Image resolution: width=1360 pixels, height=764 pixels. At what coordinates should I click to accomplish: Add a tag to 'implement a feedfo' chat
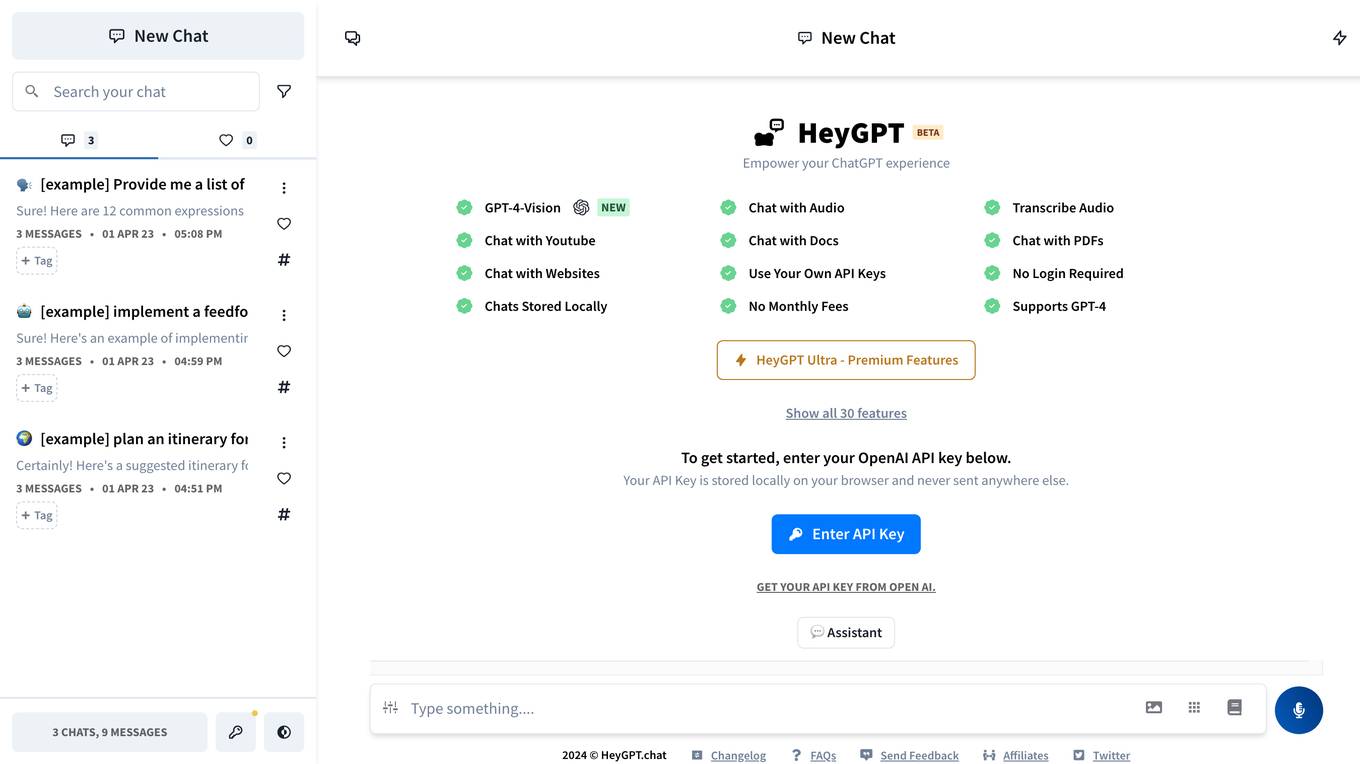point(37,388)
